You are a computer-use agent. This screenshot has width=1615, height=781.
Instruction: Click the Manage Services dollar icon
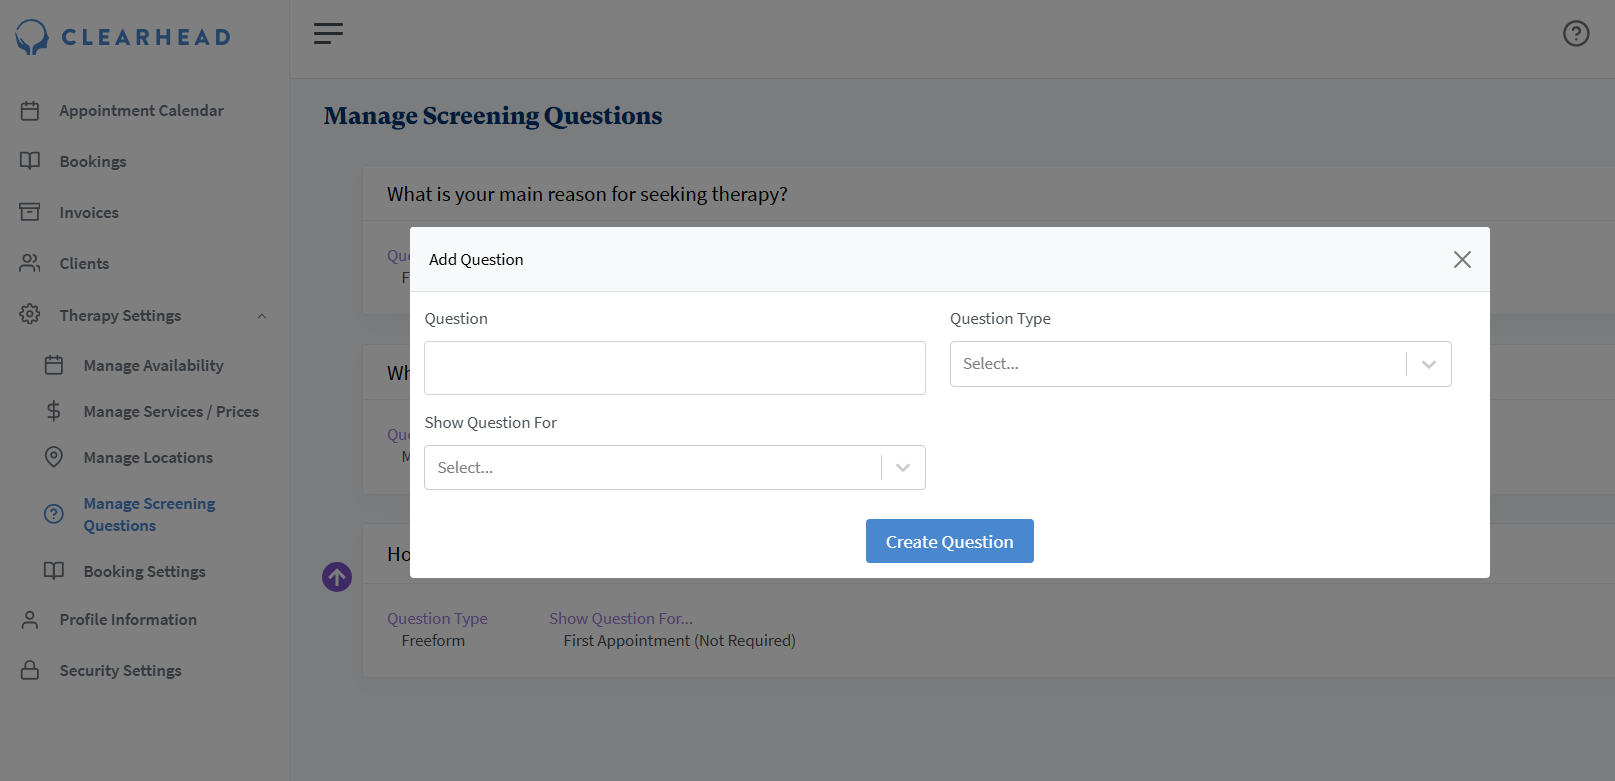pos(54,411)
